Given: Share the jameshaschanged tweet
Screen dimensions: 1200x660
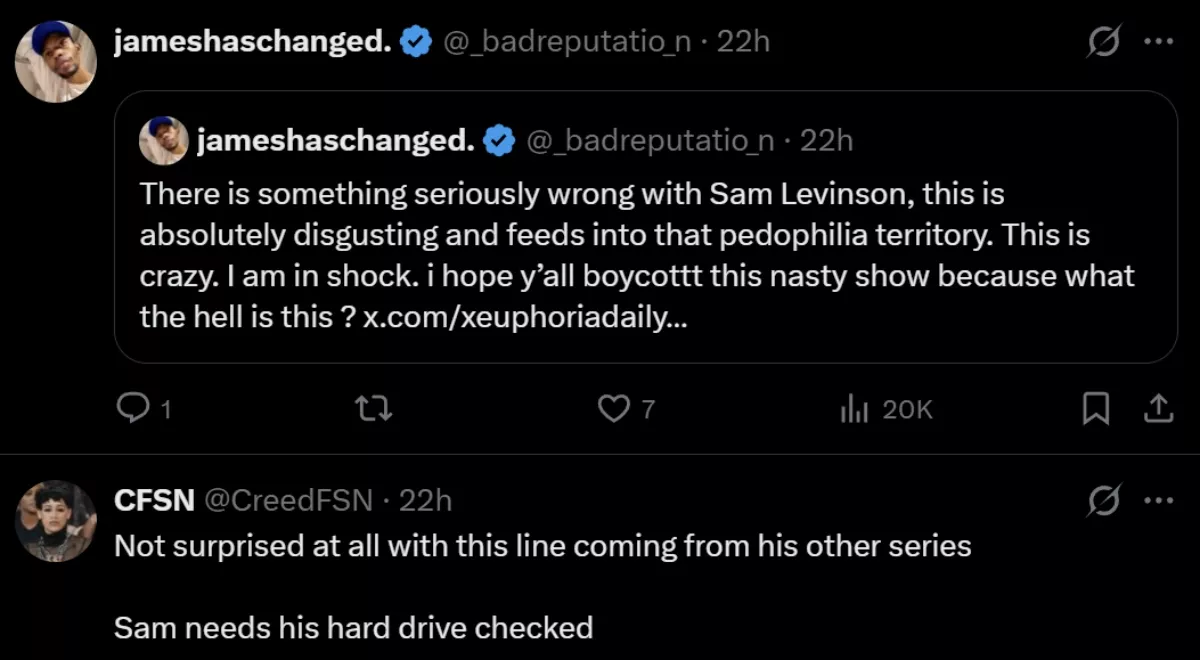Looking at the screenshot, I should click(x=1160, y=409).
